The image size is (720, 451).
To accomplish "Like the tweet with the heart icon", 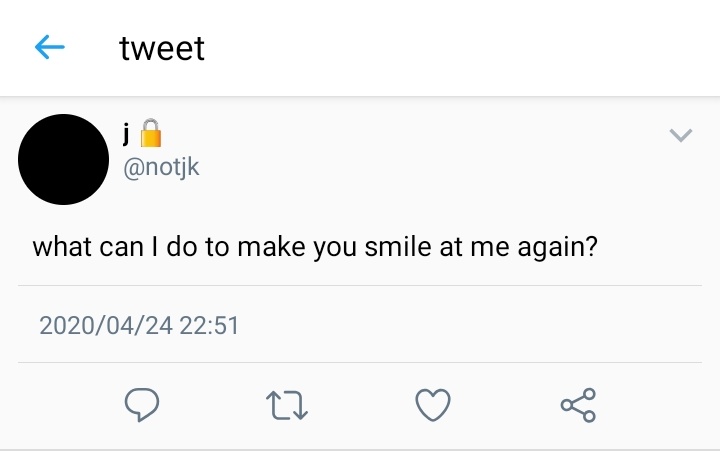I will (432, 405).
